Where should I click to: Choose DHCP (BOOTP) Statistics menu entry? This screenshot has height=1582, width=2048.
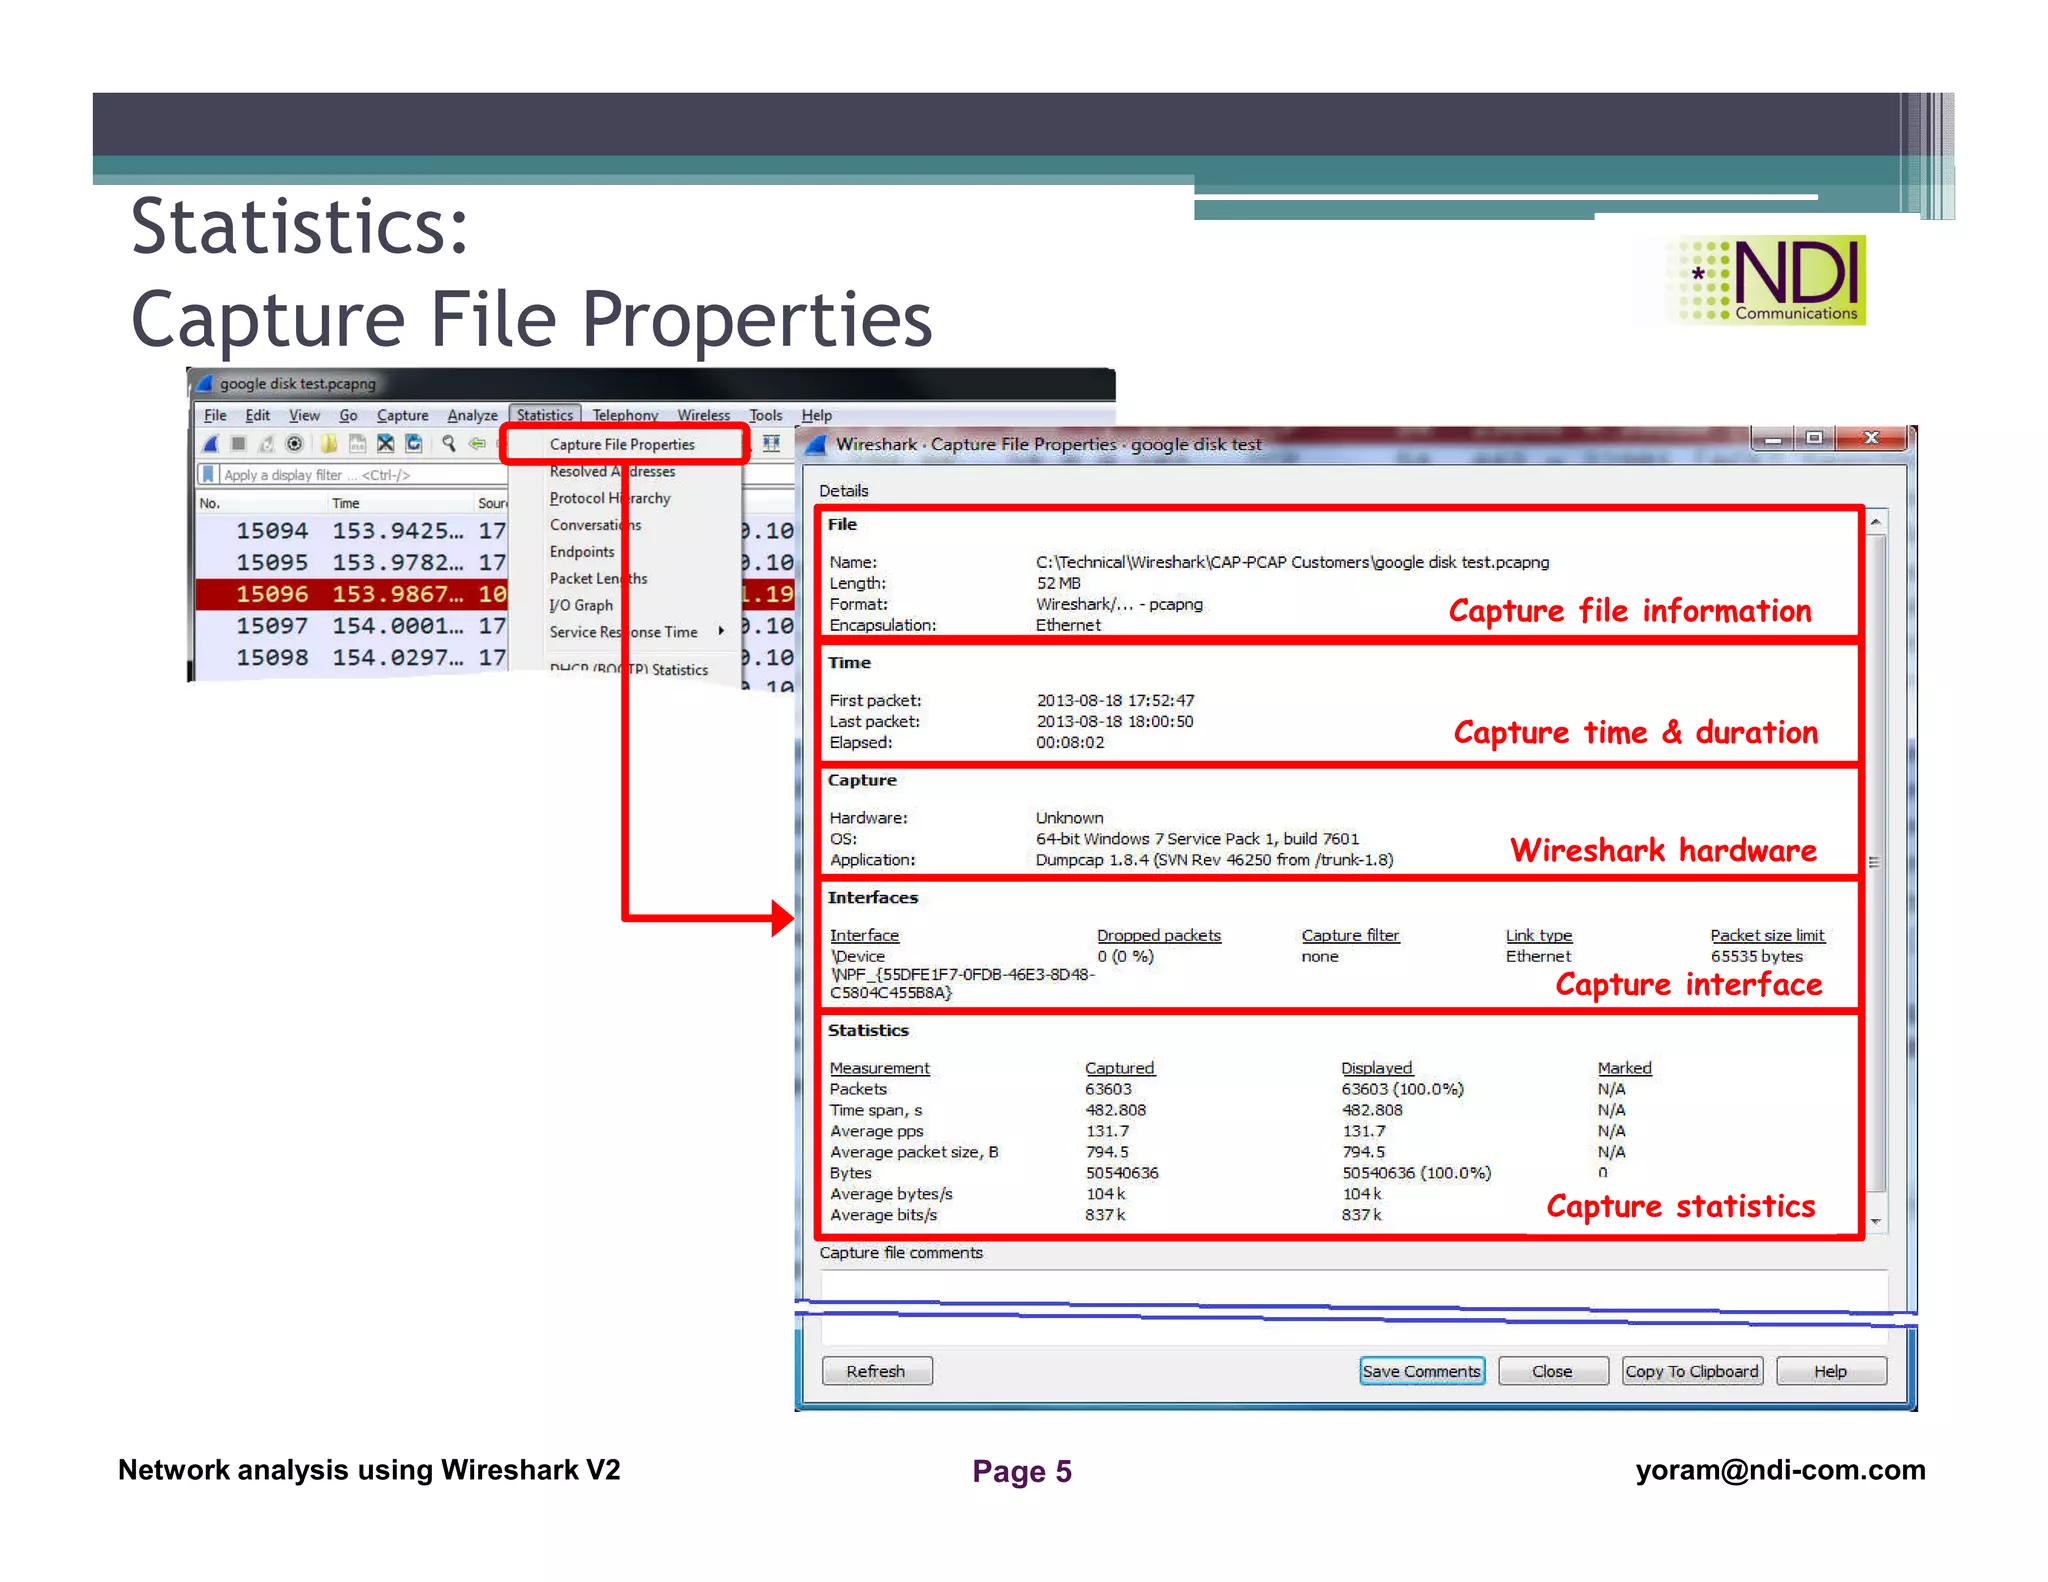pos(629,669)
